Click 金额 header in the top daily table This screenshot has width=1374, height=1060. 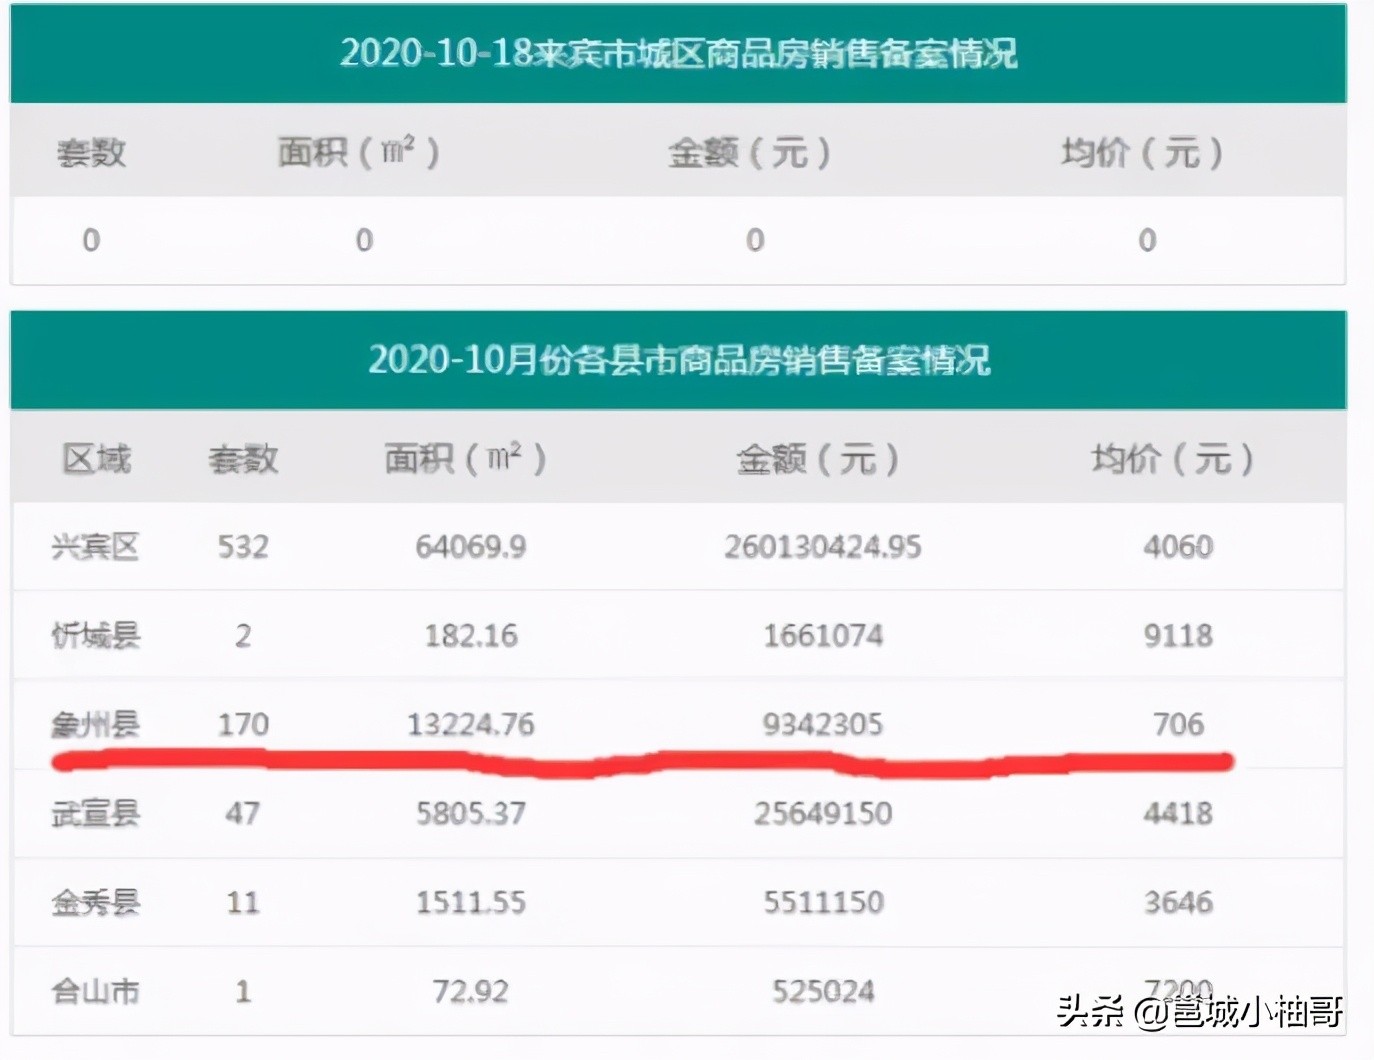tap(748, 153)
